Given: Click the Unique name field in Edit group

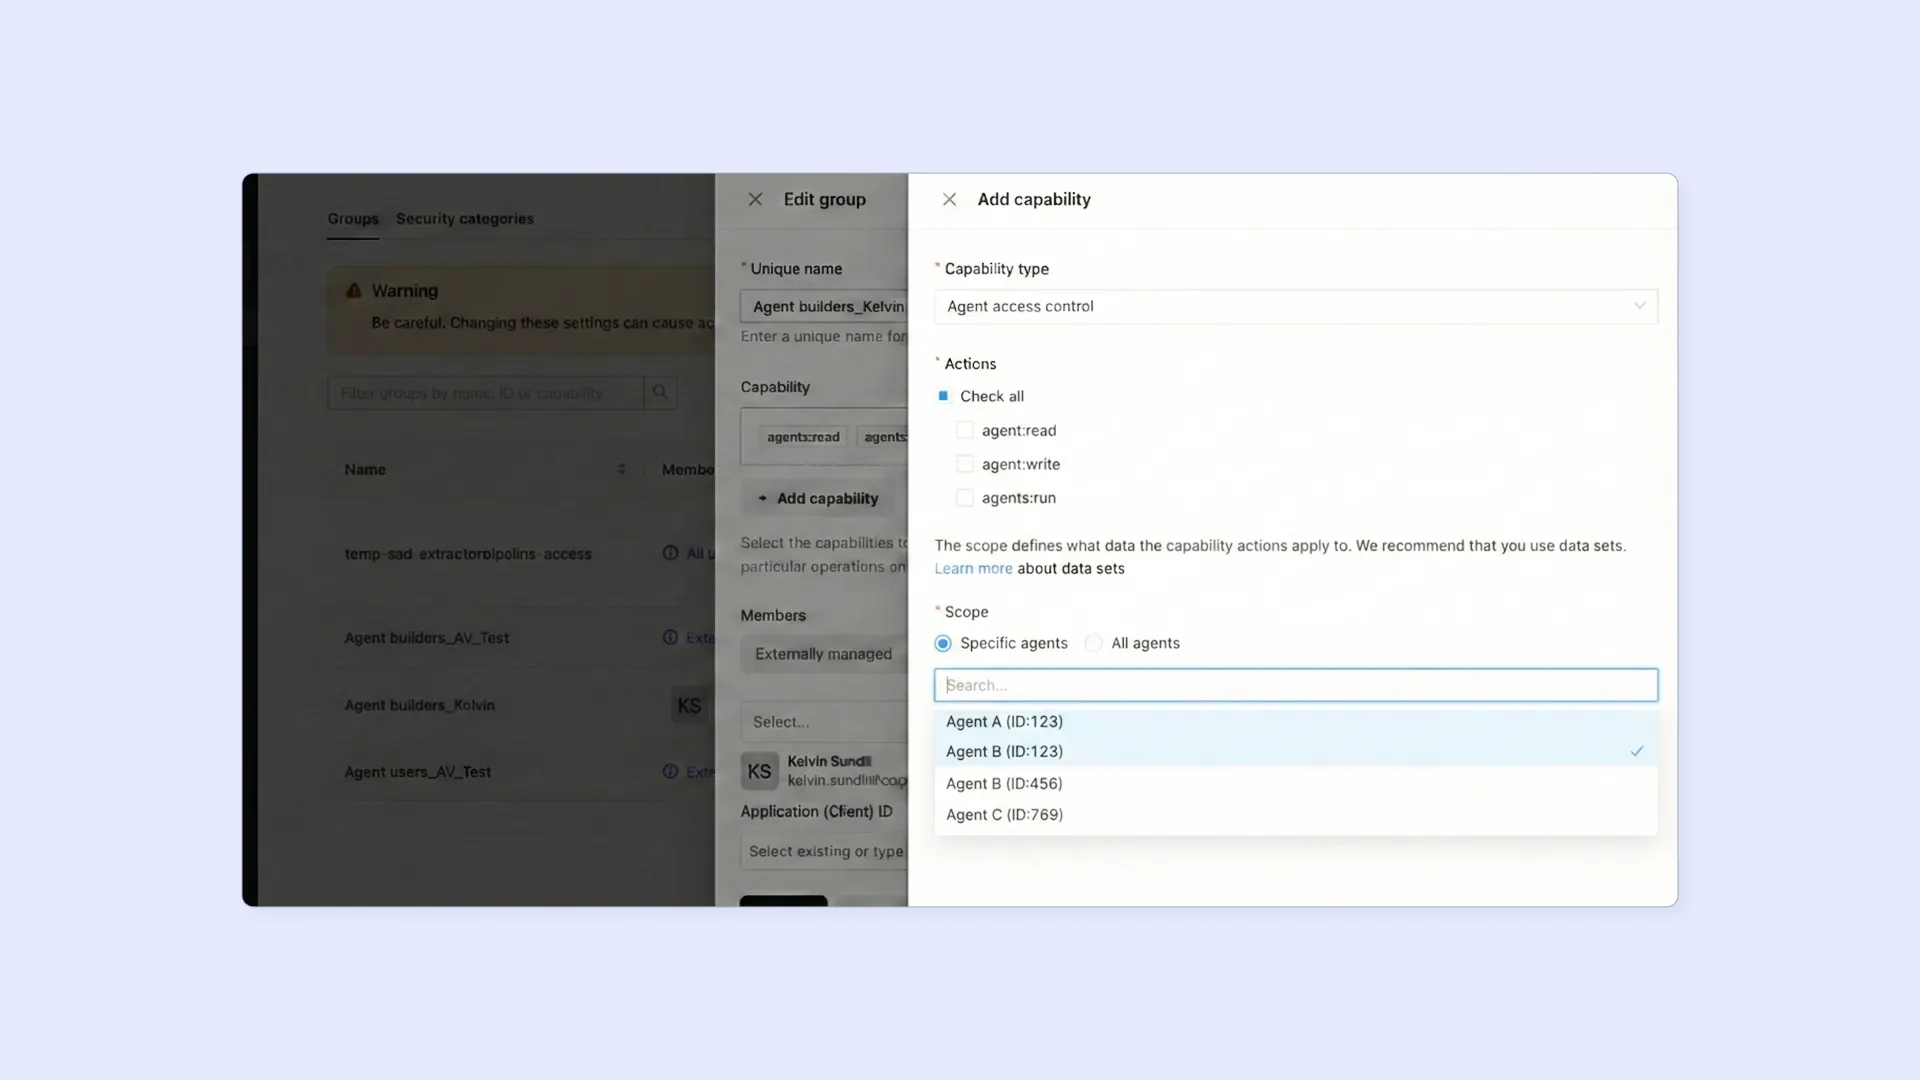Looking at the screenshot, I should coord(823,306).
